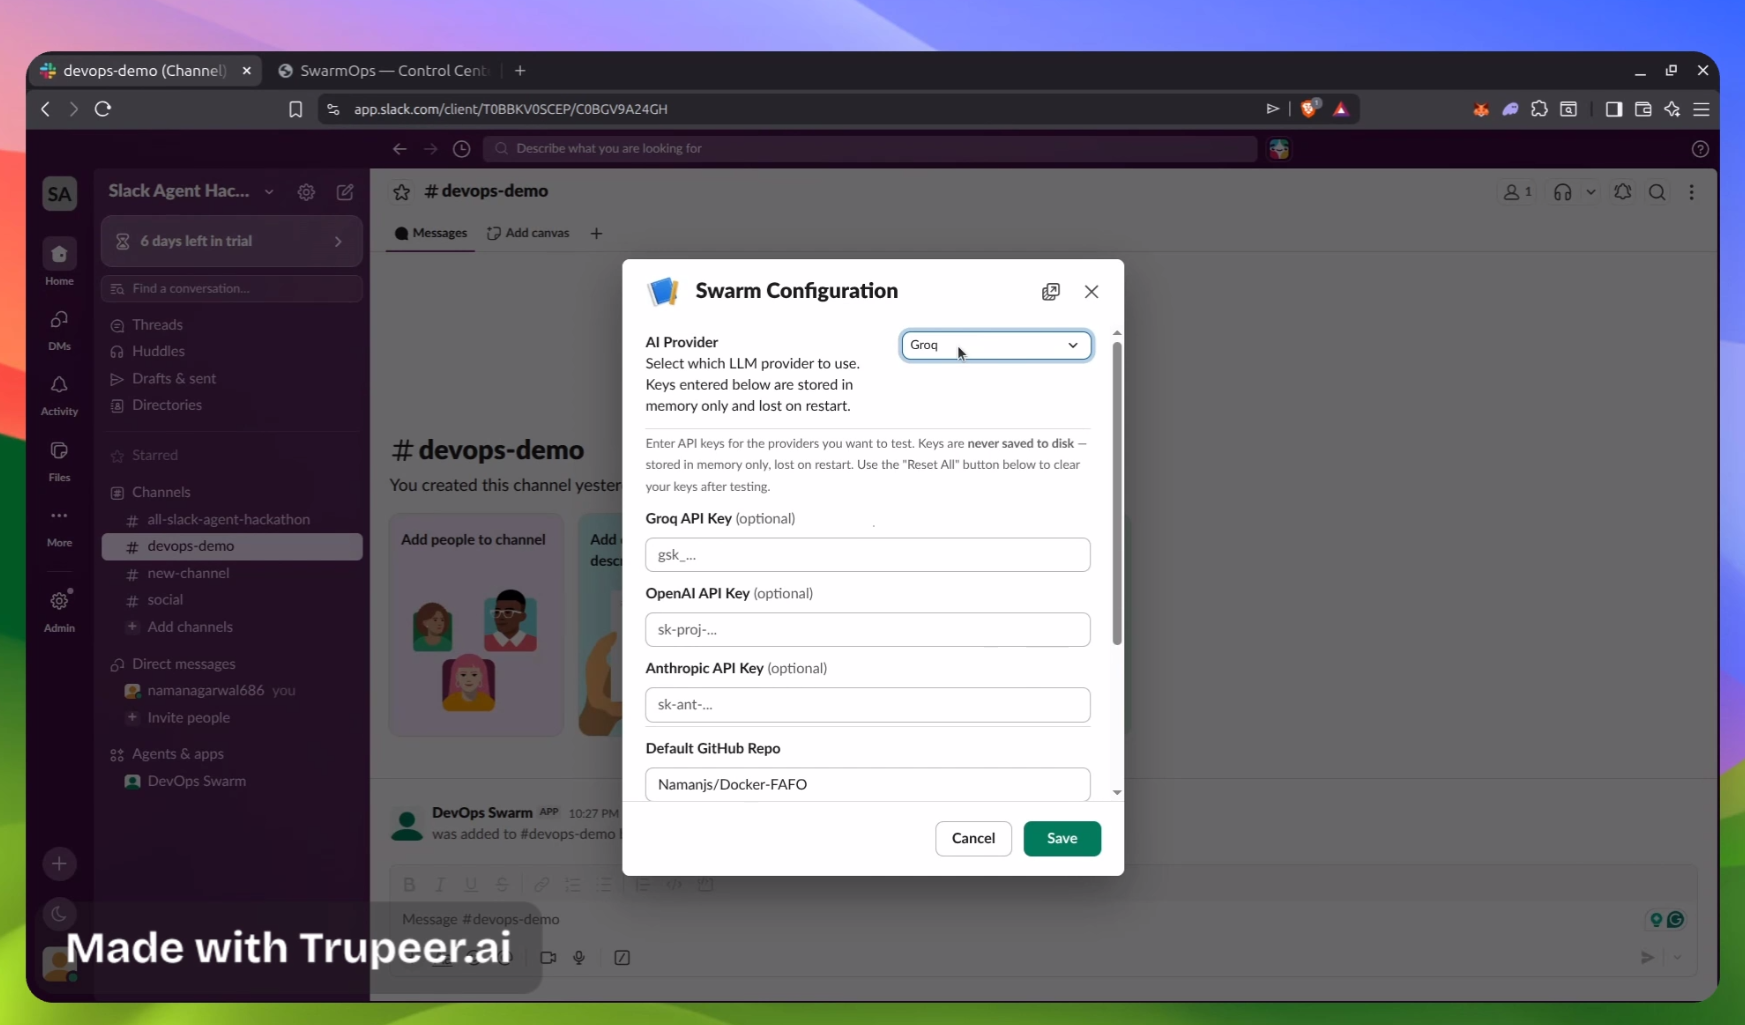Open the all-slack-agent-hackathon channel
The height and width of the screenshot is (1025, 1745).
232,520
